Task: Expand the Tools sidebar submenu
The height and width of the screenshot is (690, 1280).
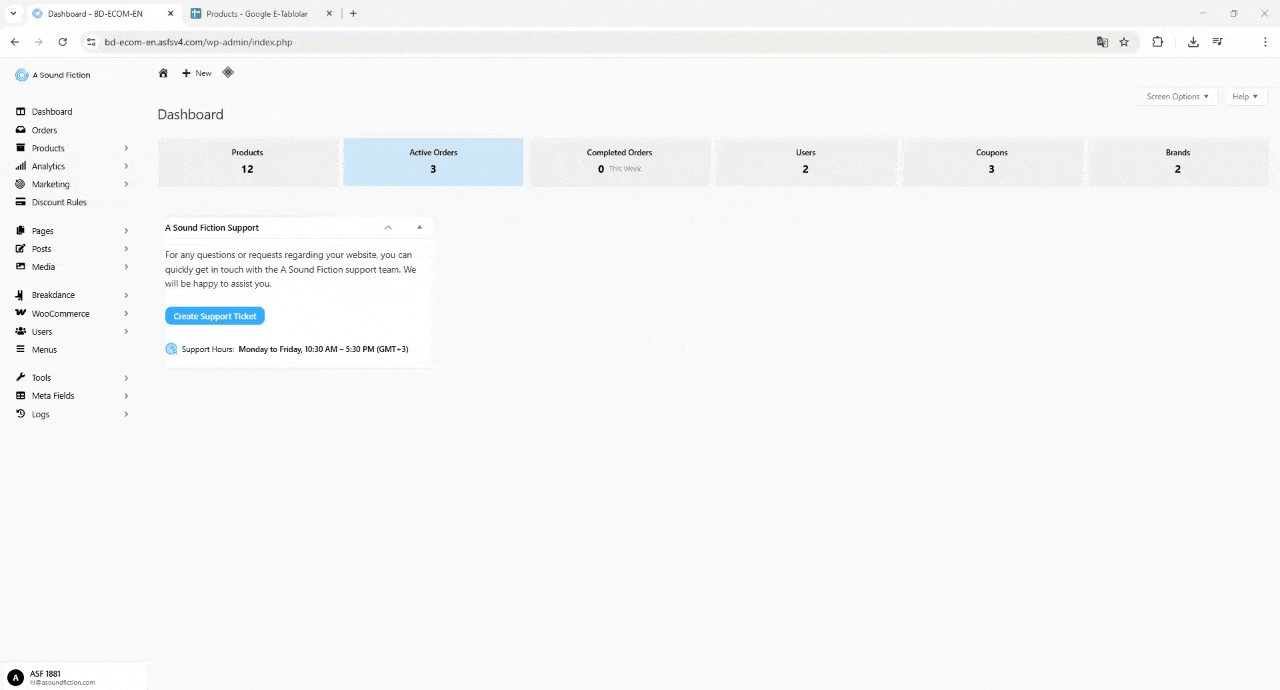Action: point(126,377)
